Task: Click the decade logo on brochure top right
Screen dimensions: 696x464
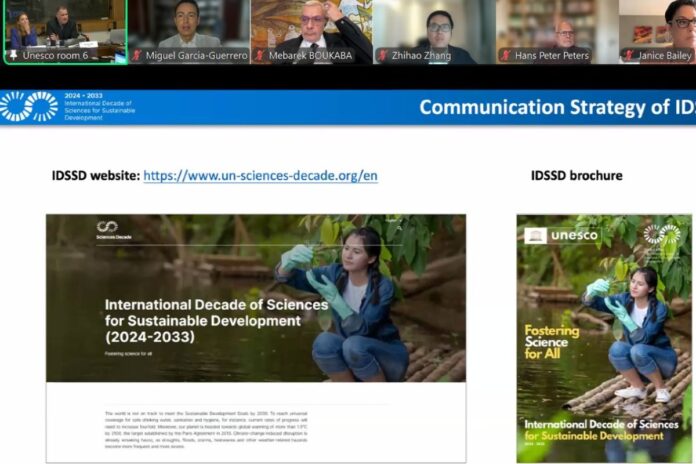Action: click(662, 234)
